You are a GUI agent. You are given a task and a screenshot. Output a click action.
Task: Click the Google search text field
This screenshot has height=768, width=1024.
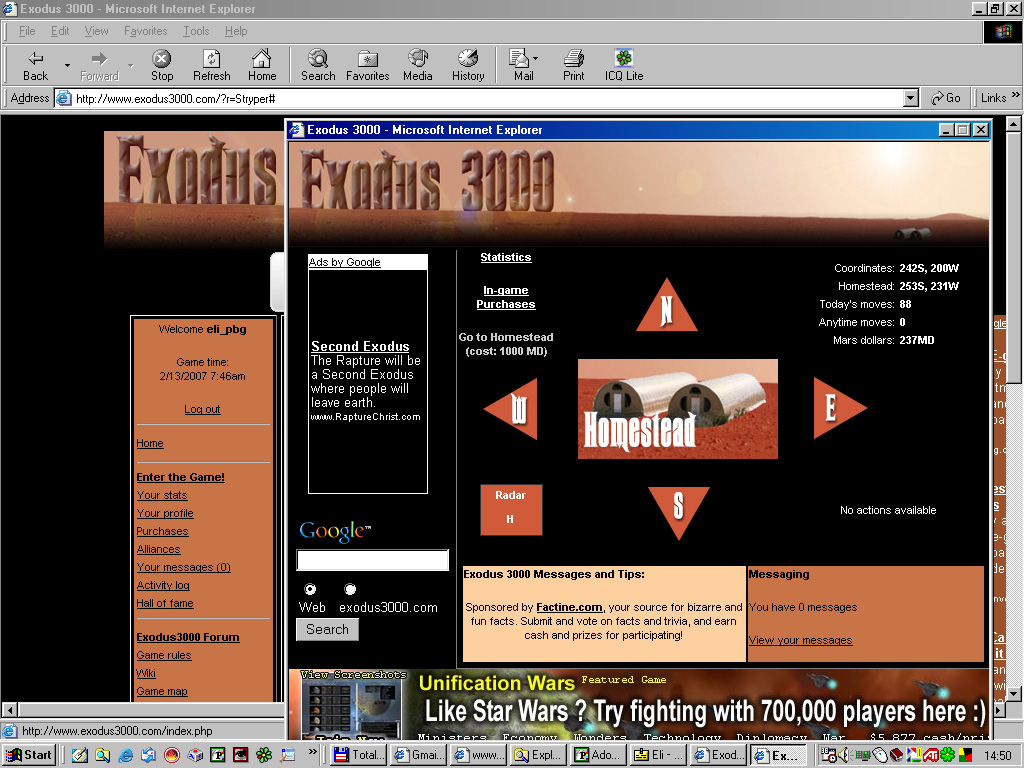coord(372,560)
